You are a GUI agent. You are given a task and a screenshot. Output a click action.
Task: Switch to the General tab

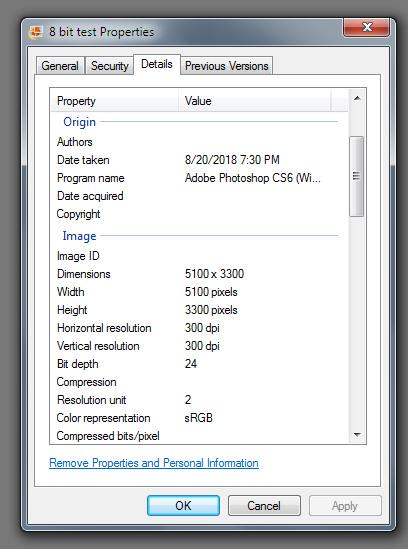(x=60, y=66)
